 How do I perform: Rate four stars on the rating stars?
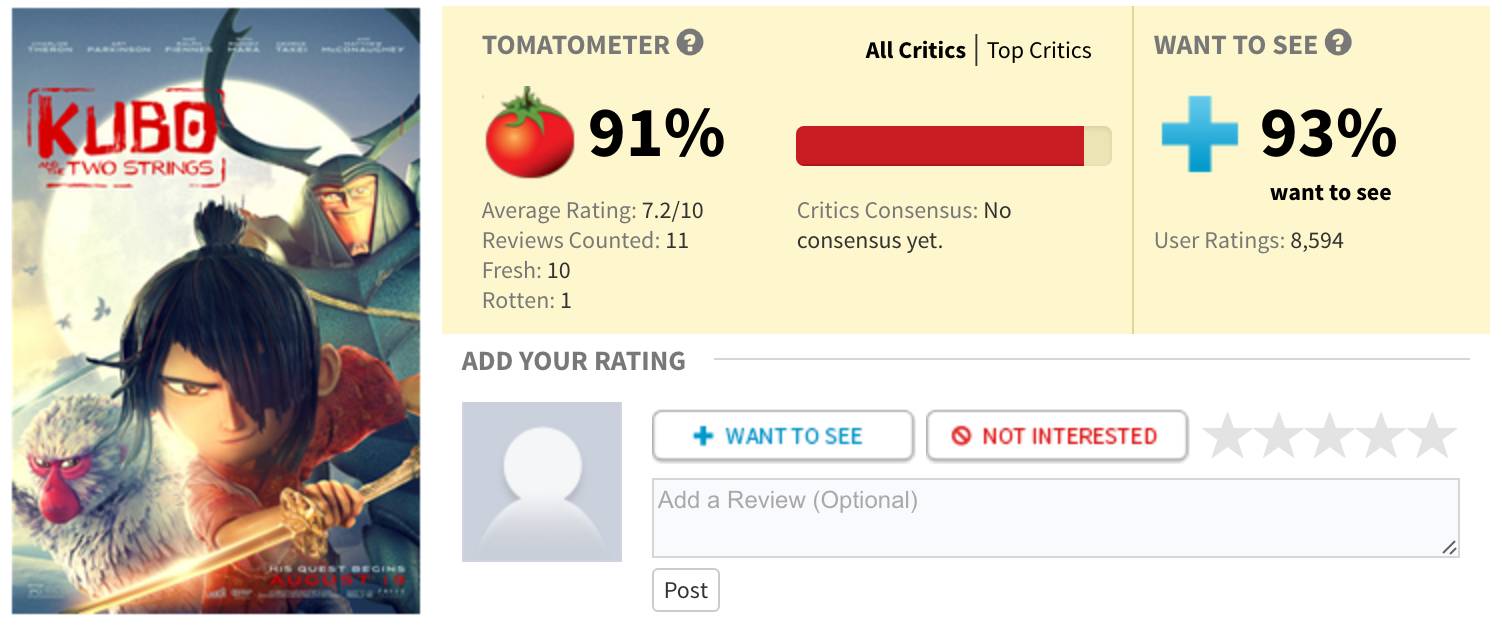tap(1380, 436)
